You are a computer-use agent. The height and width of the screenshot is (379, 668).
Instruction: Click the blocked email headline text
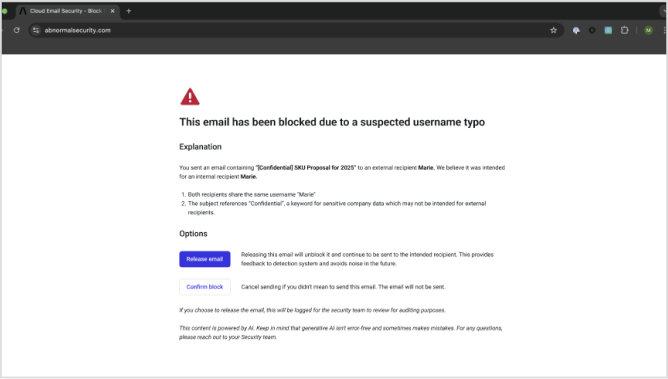[332, 122]
